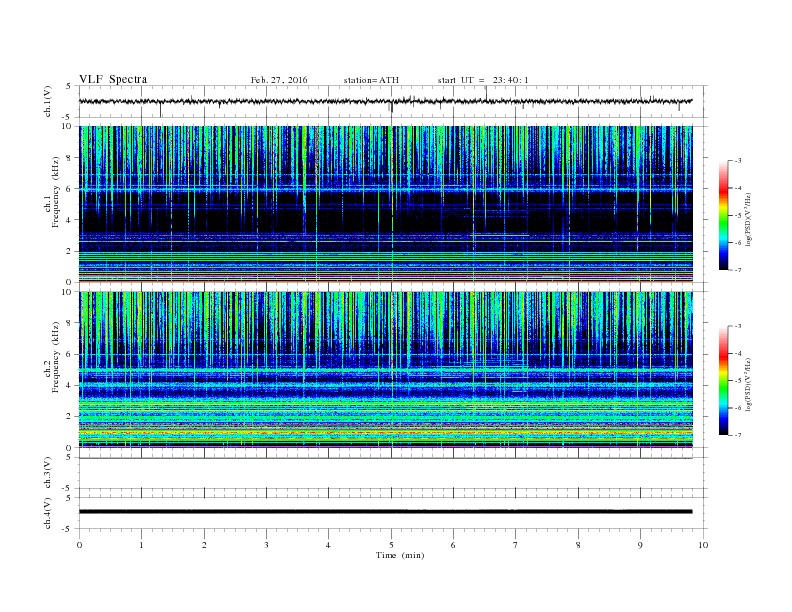The height and width of the screenshot is (612, 792).
Task: Click the ch.2 'Frequency (kHz)' axis label
Action: pyautogui.click(x=55, y=357)
